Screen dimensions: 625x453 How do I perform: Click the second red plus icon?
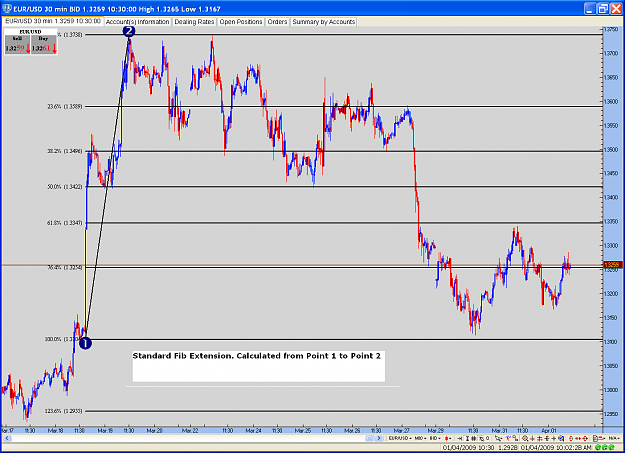[554, 438]
